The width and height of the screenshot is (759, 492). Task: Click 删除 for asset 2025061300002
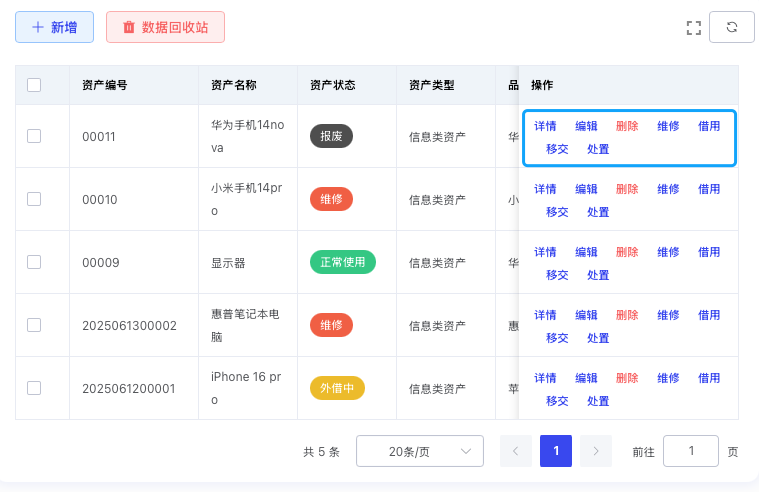click(627, 315)
